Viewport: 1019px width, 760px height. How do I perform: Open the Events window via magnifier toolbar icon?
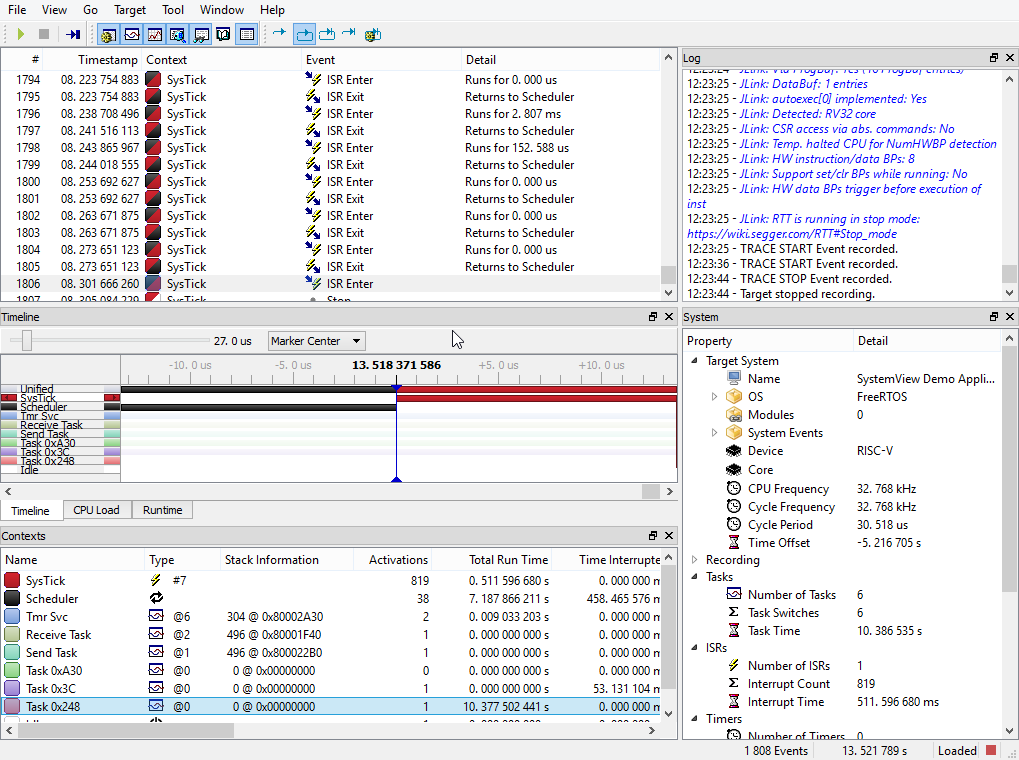176,33
